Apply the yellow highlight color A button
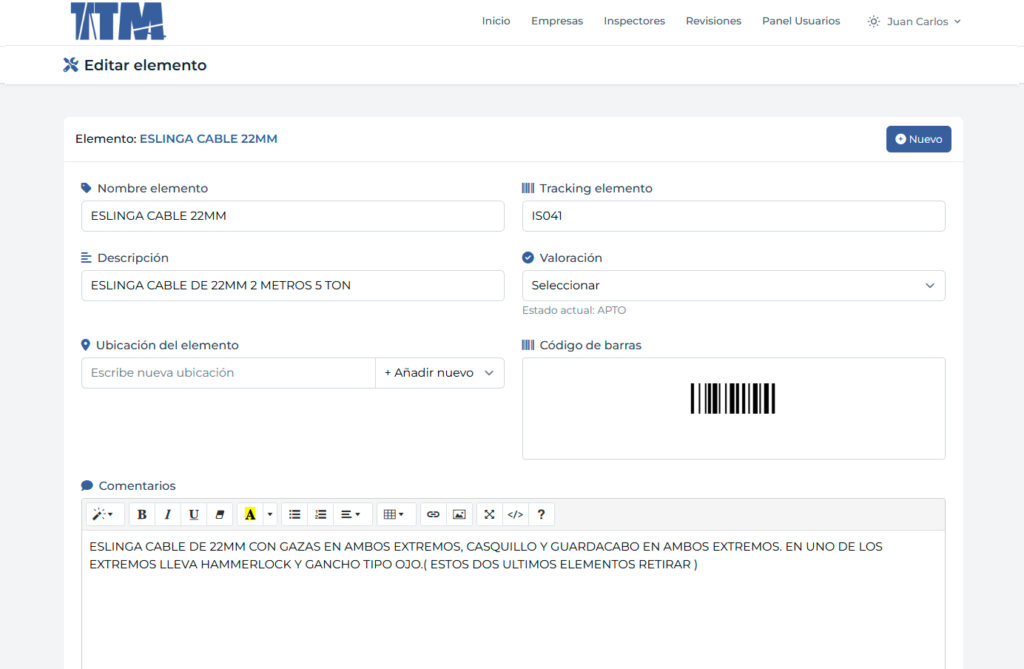 point(250,515)
